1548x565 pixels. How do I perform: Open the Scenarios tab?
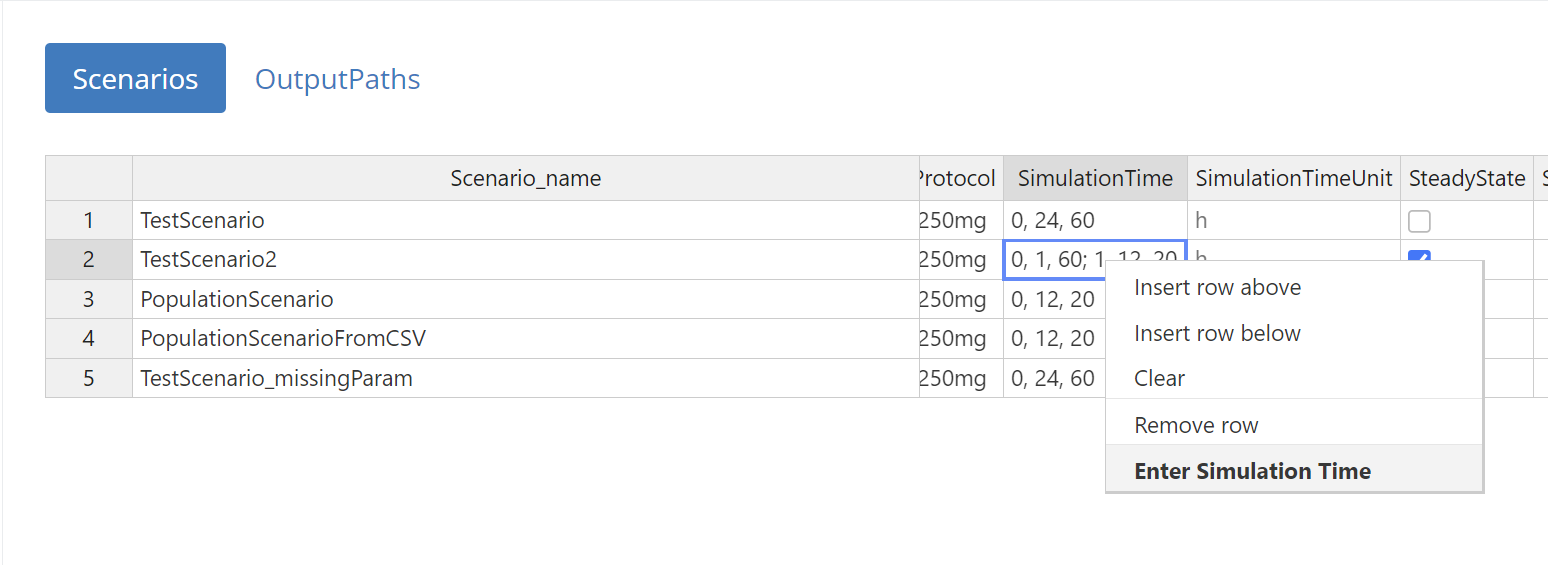click(135, 78)
